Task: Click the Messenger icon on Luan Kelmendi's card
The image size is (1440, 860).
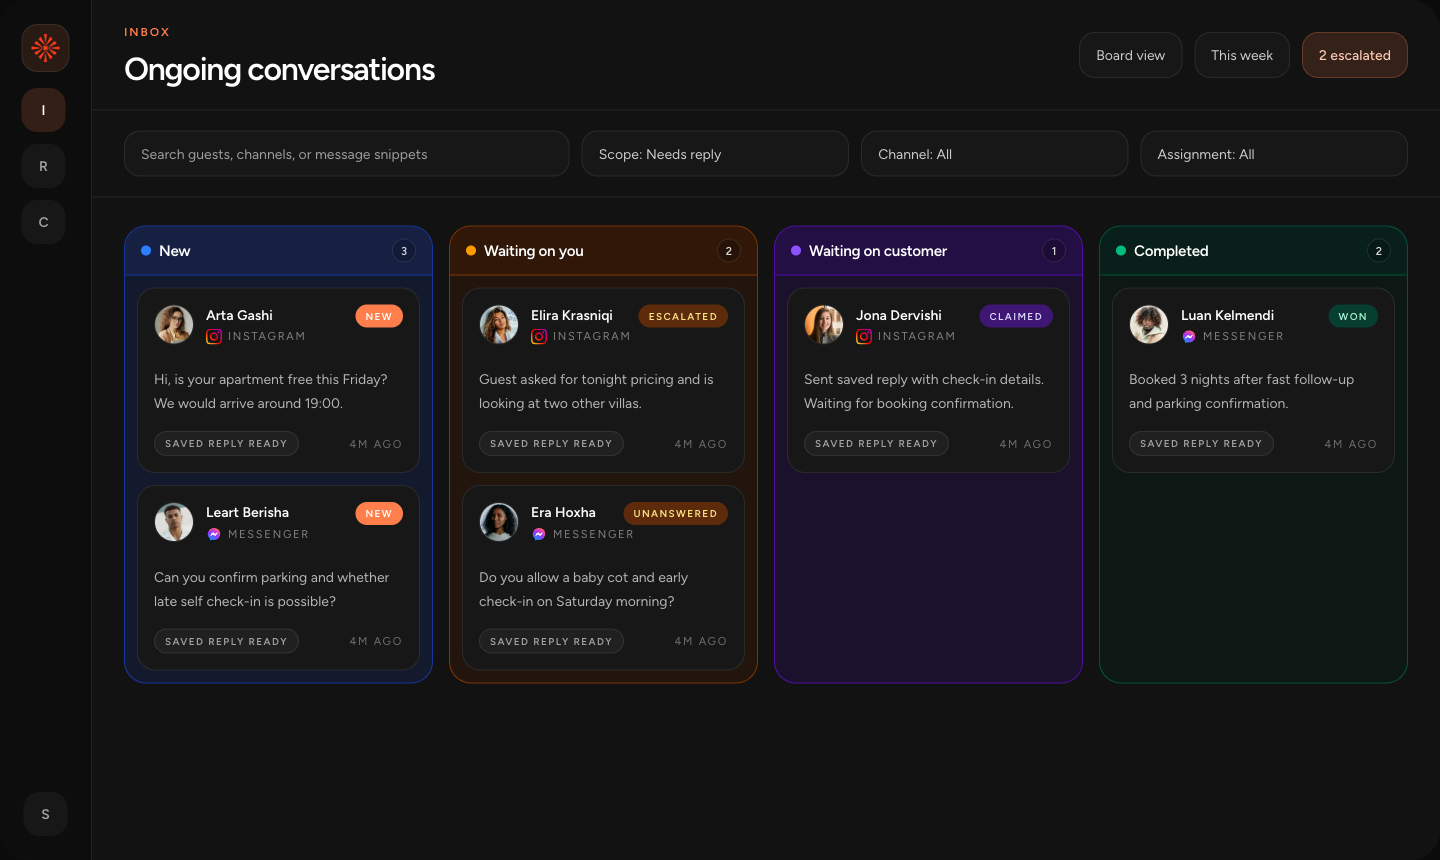Action: 1188,337
